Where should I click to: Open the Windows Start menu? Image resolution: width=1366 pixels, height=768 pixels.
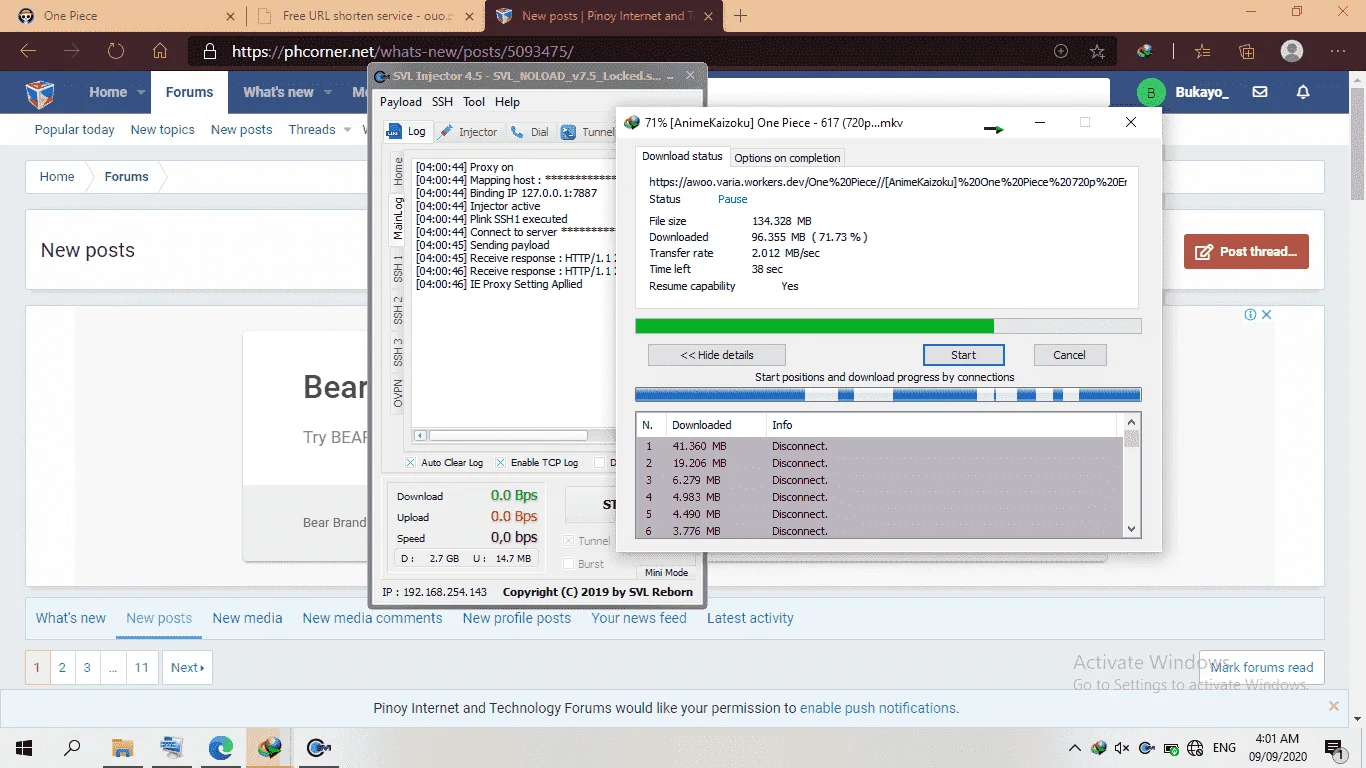coord(24,747)
